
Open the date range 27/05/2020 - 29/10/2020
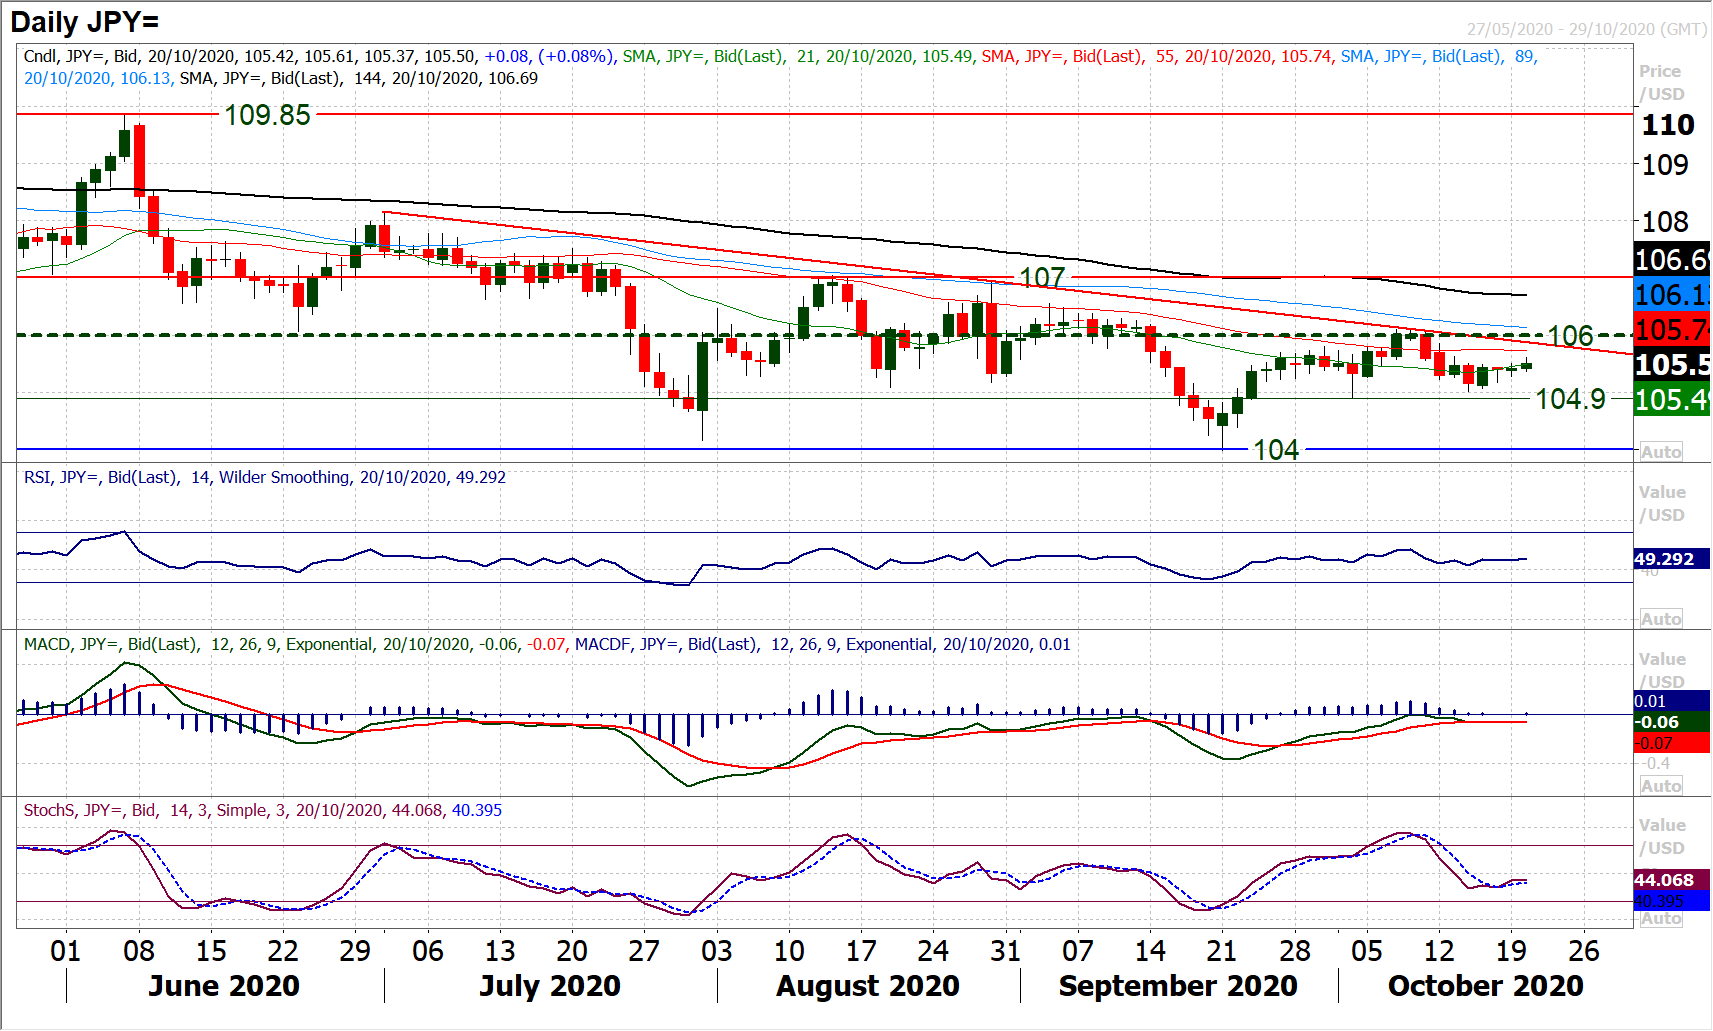[x=1586, y=29]
